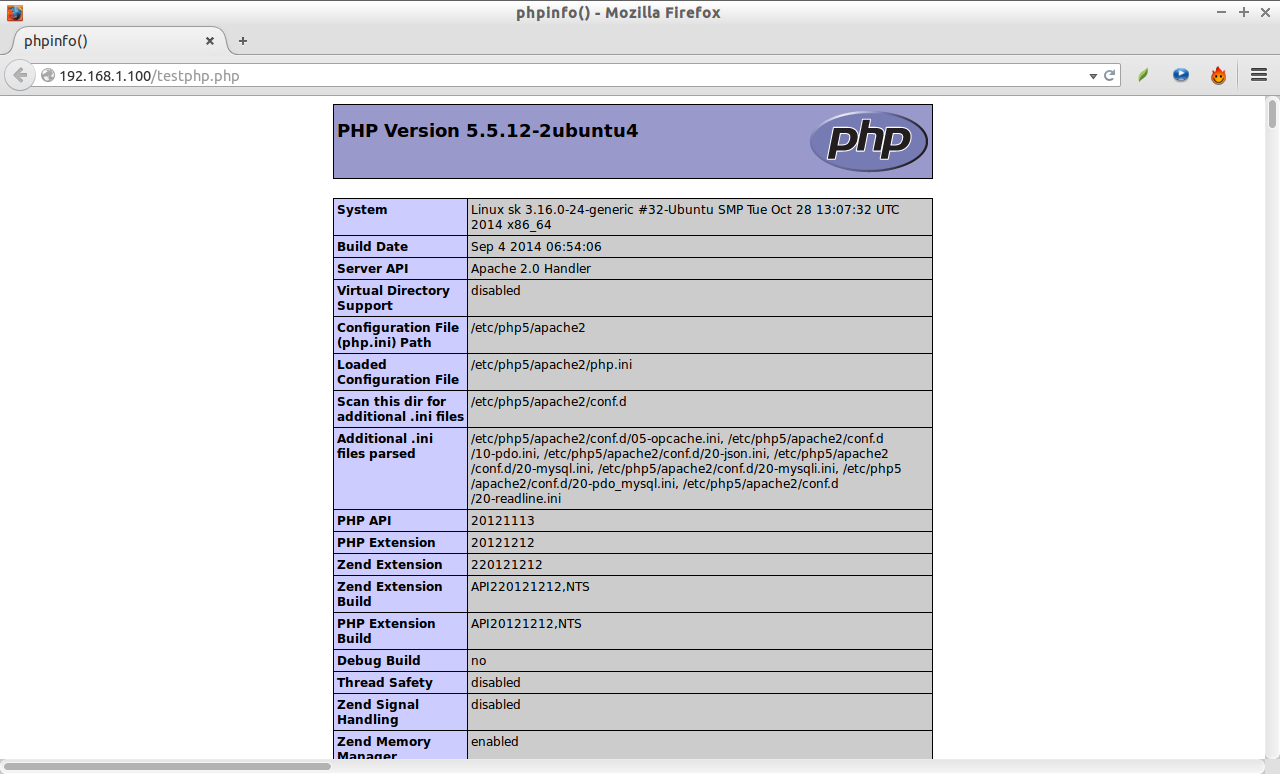This screenshot has width=1280, height=774.
Task: Click the 'API220121212,NTS' value
Action: [x=530, y=587]
